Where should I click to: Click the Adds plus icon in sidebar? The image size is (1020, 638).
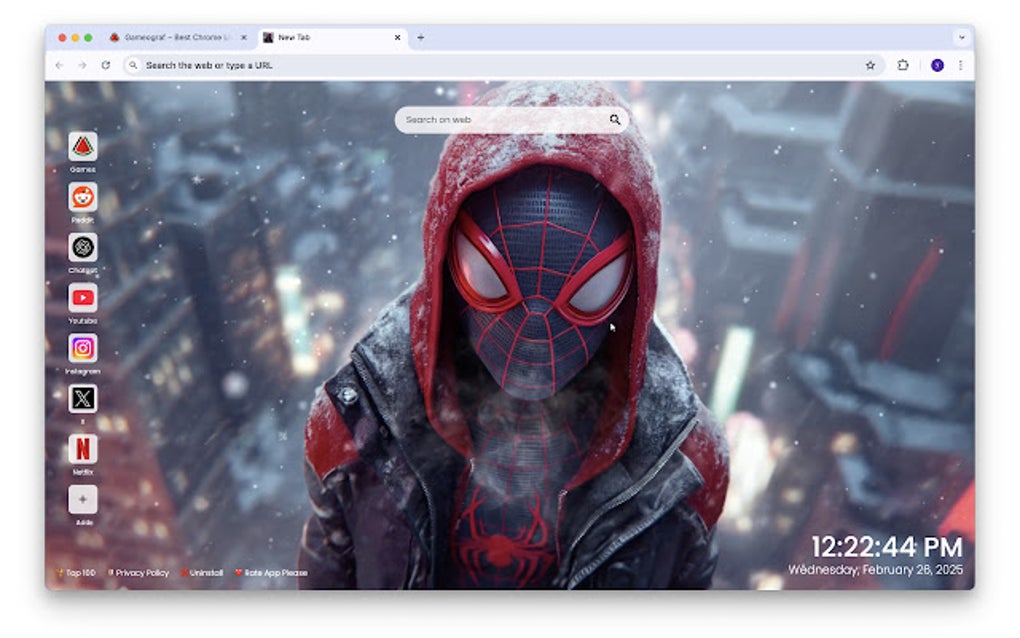[x=81, y=498]
